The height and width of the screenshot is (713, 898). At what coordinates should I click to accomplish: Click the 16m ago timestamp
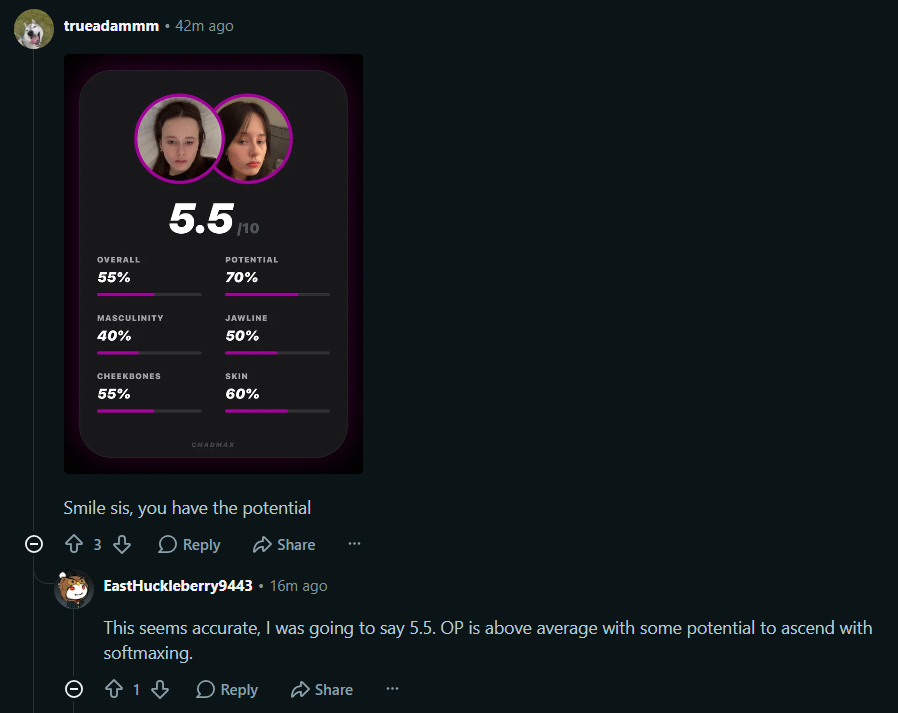click(298, 585)
